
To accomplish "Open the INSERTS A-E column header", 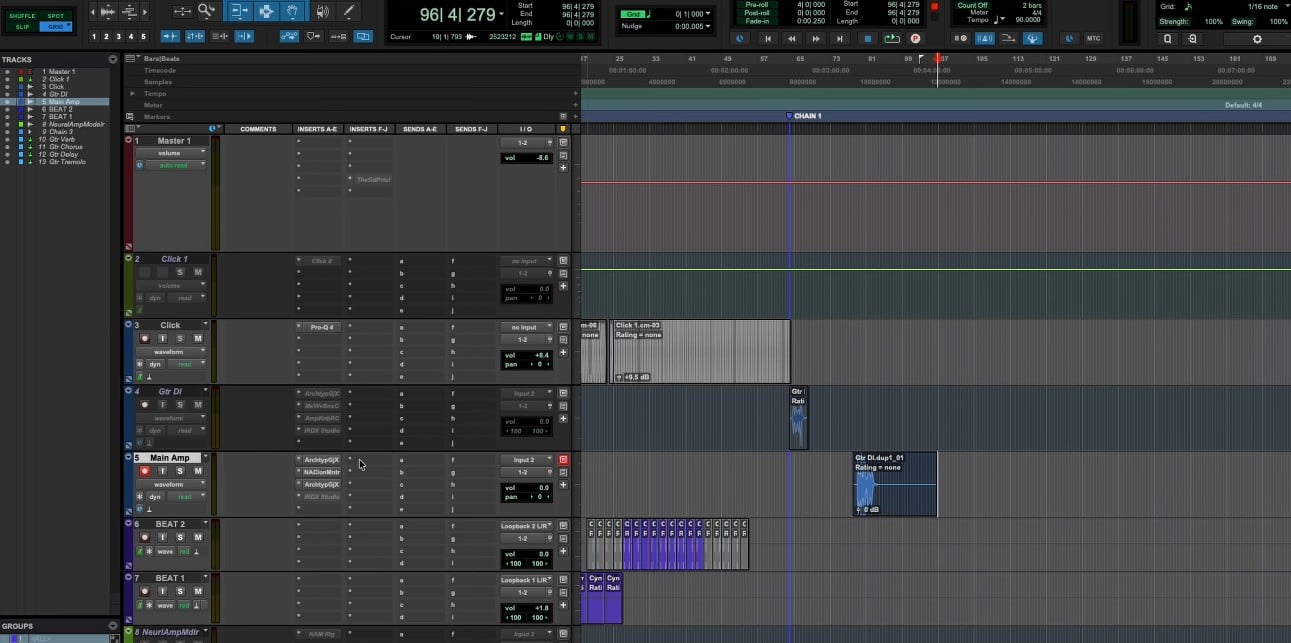I will point(318,129).
